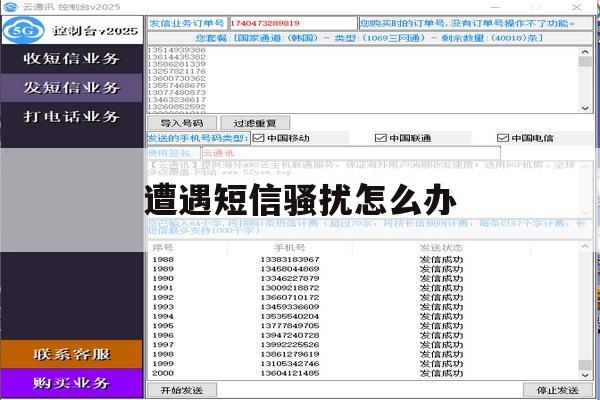Viewport: 600px width, 400px height.
Task: Click 手机号 column header
Action: pyautogui.click(x=290, y=248)
